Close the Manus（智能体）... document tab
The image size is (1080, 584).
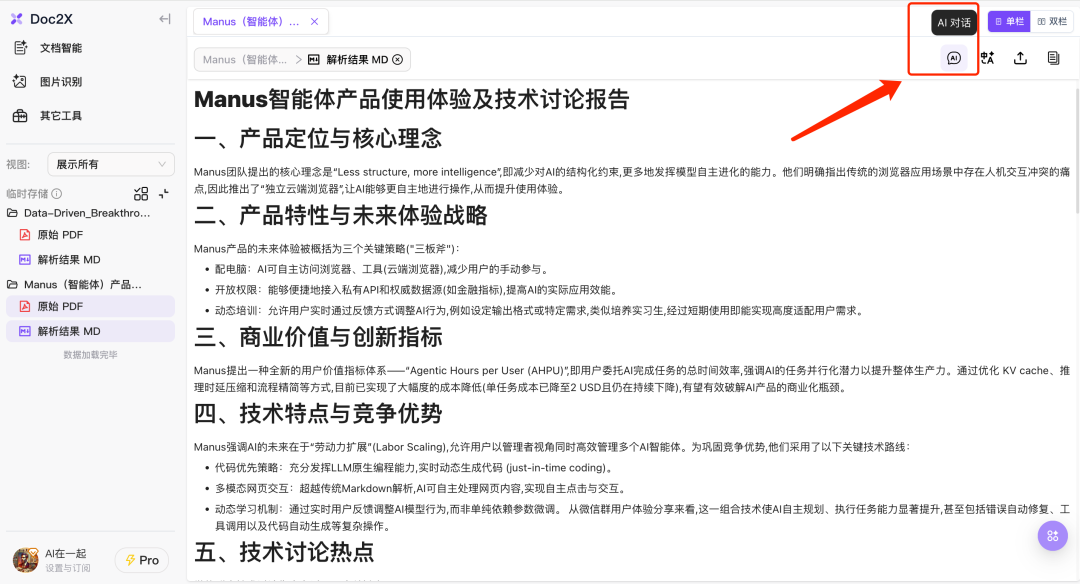click(x=314, y=21)
